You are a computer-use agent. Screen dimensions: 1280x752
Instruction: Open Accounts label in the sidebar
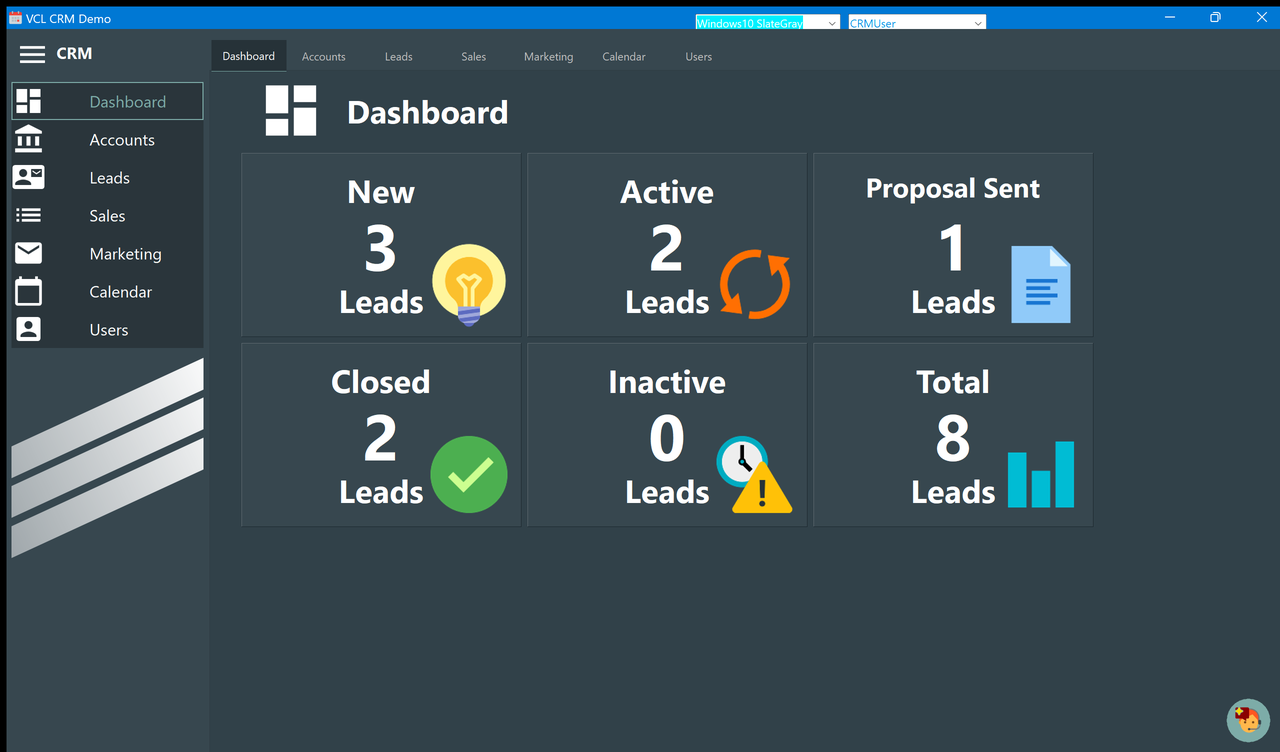pyautogui.click(x=122, y=140)
